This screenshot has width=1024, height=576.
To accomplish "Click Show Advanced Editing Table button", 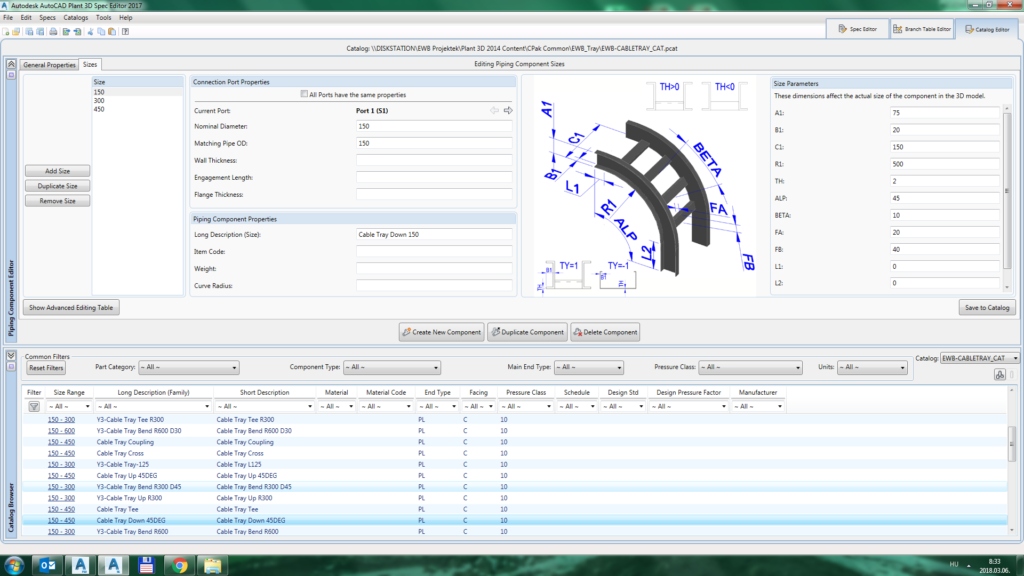I will 71,308.
